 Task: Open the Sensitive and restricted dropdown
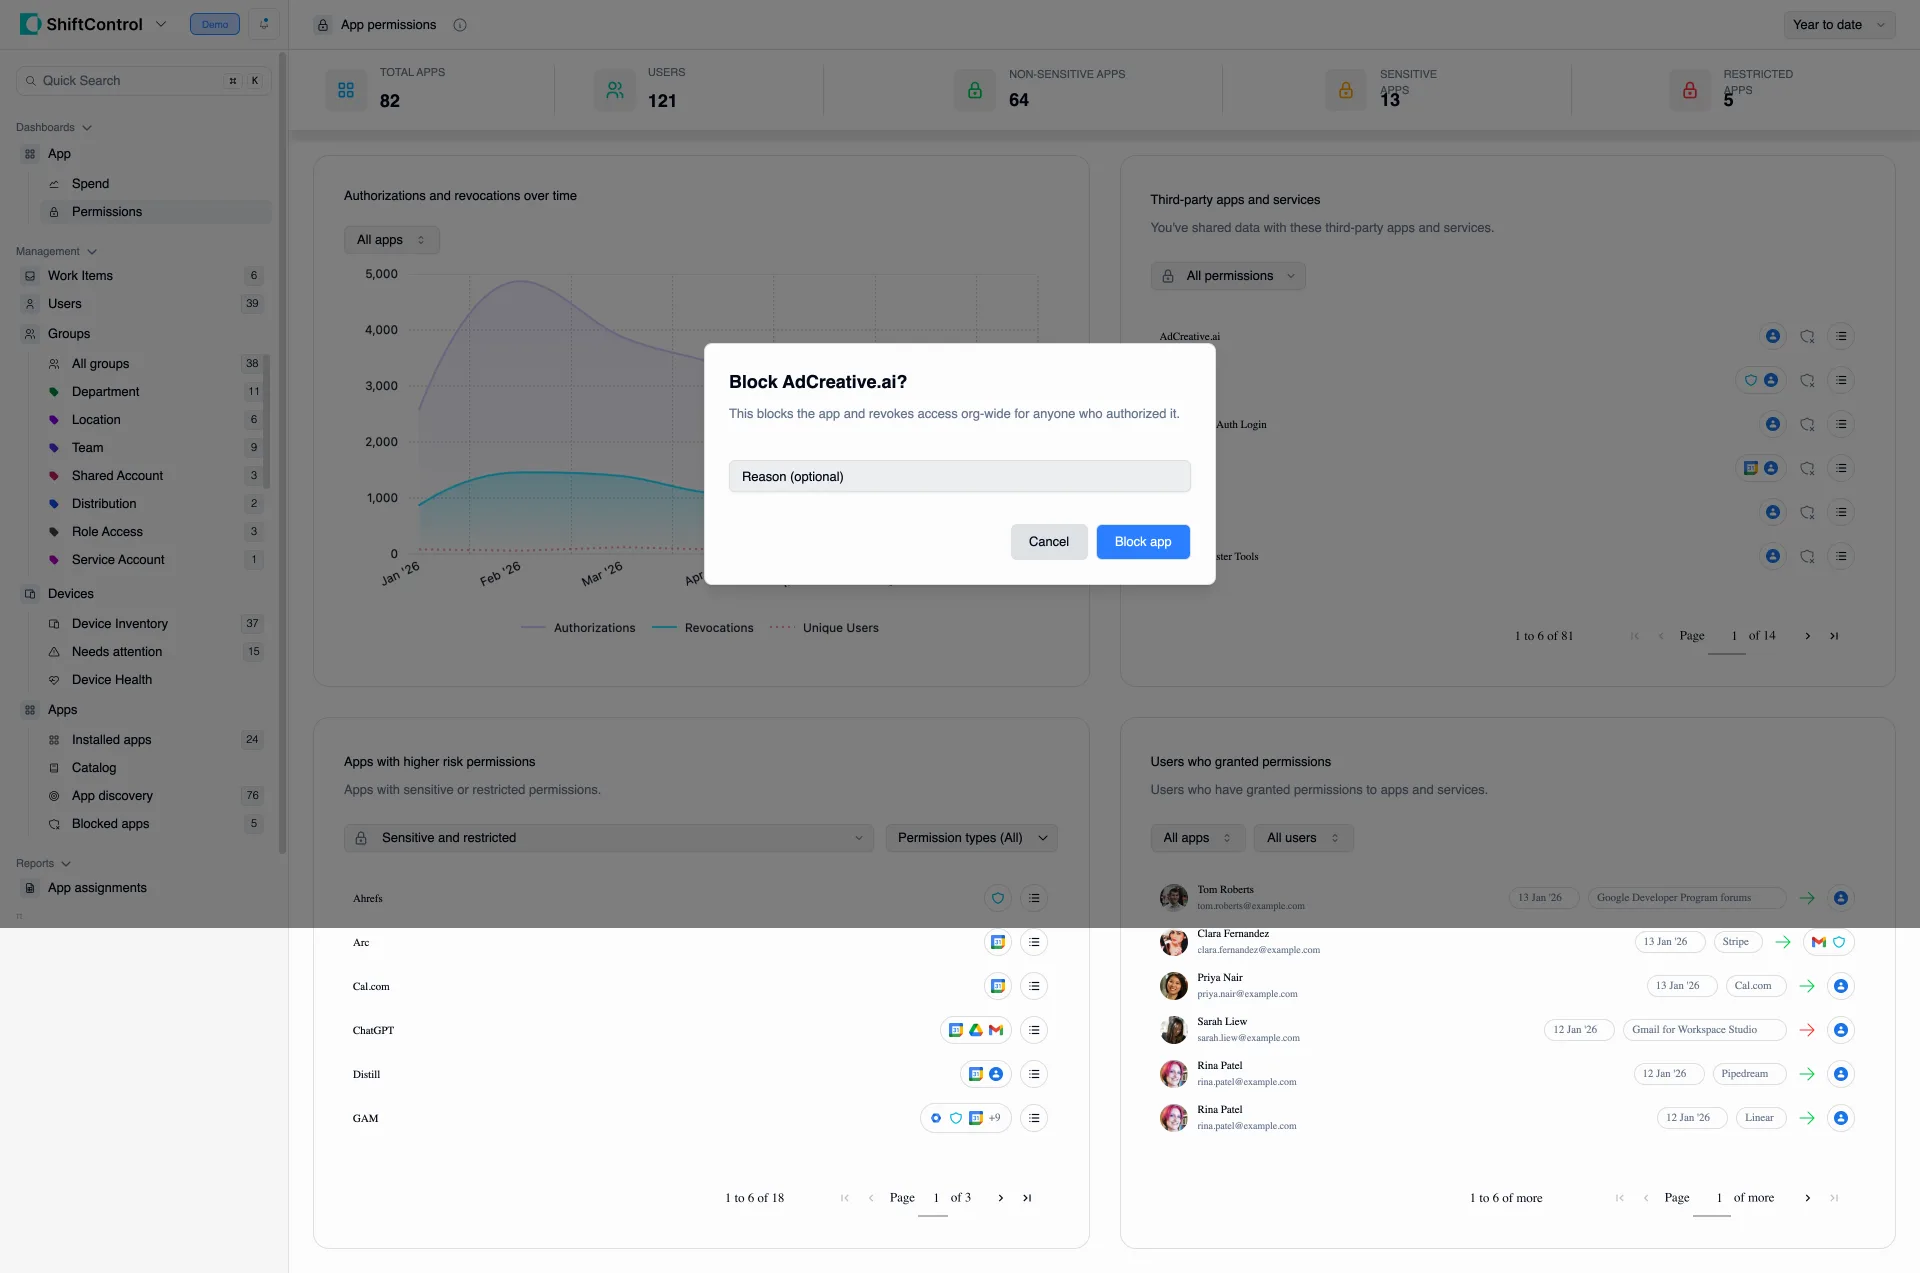coord(609,838)
